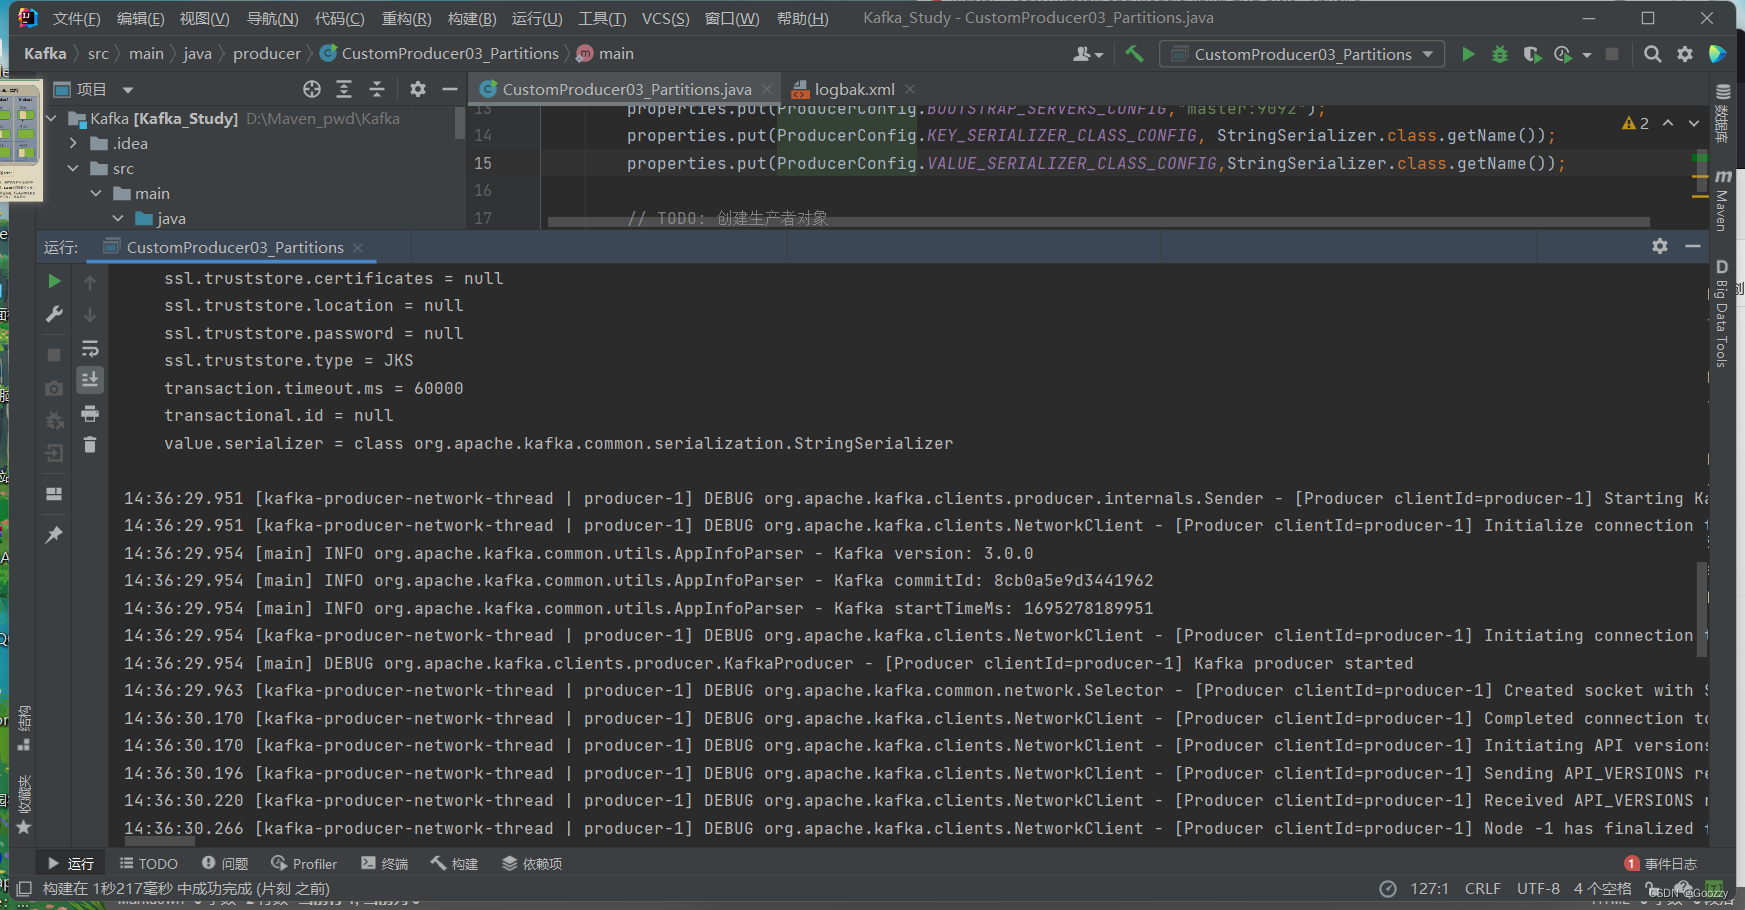Open the 事件日志 event log
Viewport: 1745px width, 910px height.
click(1661, 864)
